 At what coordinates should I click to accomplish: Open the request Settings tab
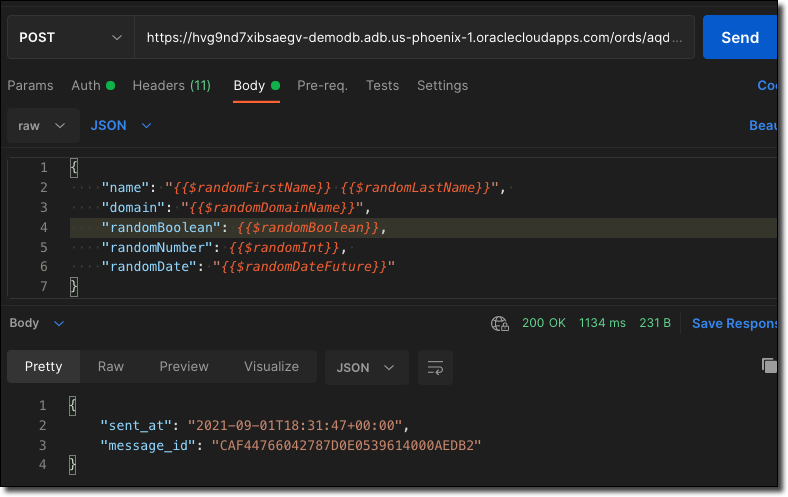click(442, 85)
